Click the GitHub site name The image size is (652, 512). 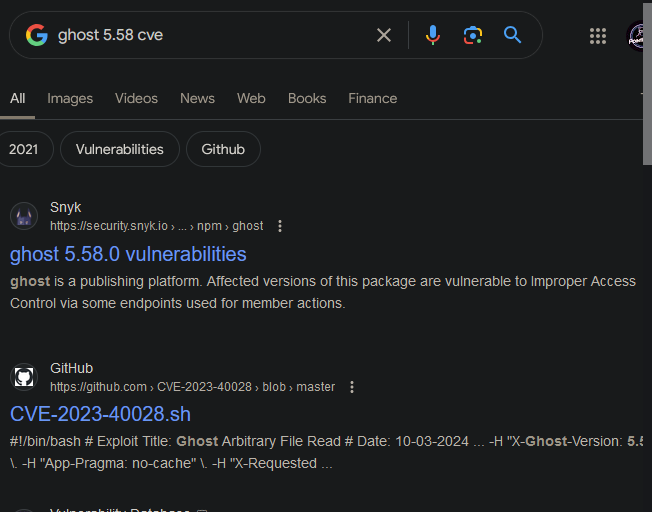coord(72,368)
